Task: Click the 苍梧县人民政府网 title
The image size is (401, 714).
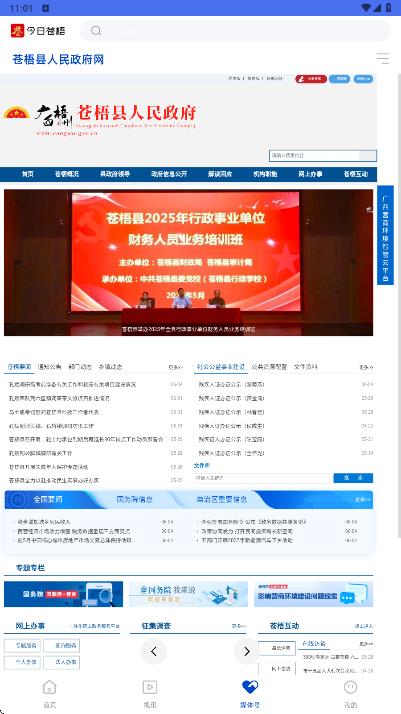Action: coord(58,59)
